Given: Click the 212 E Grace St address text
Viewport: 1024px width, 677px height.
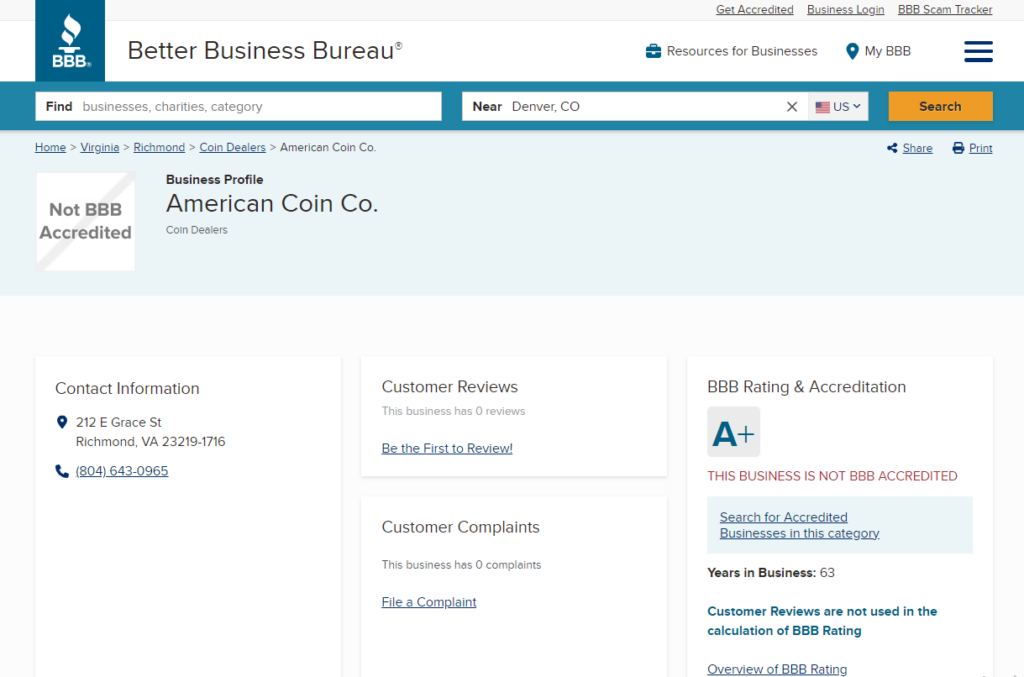Looking at the screenshot, I should pyautogui.click(x=118, y=422).
